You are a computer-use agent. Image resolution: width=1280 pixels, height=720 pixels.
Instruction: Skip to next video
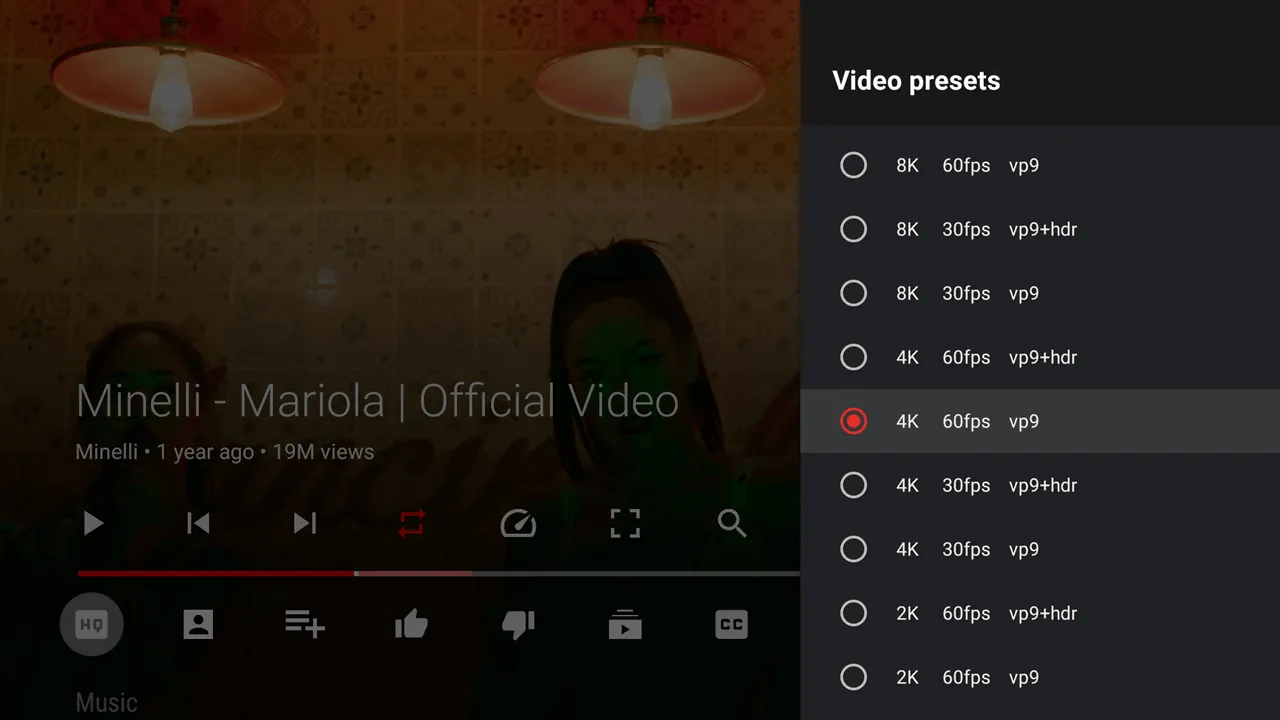[x=305, y=523]
